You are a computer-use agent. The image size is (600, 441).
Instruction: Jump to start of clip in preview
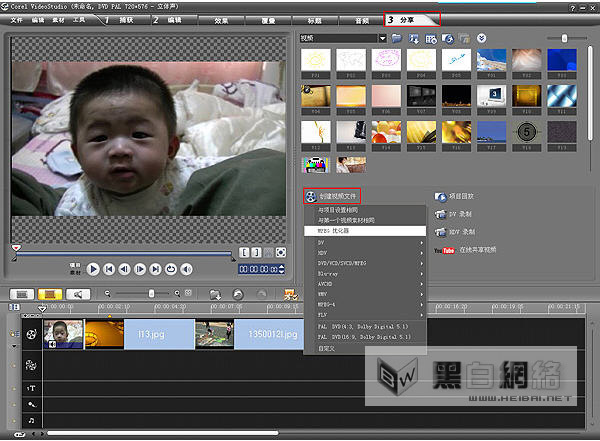coord(109,269)
